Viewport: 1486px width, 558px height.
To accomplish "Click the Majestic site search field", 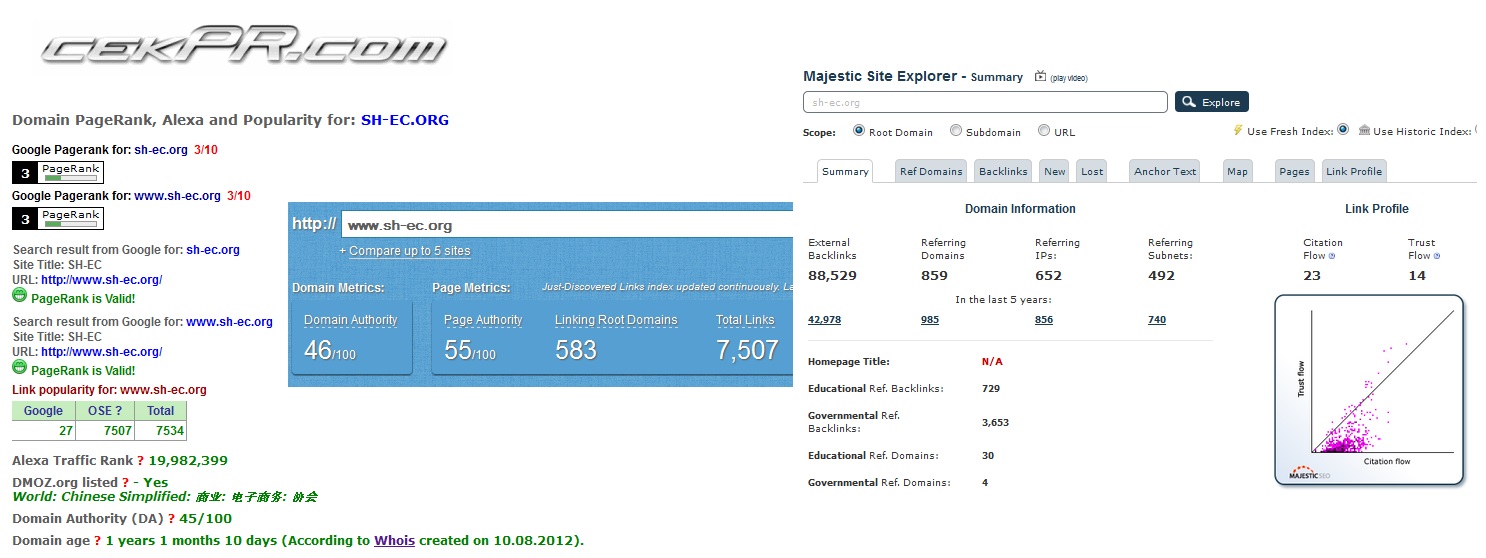I will click(985, 102).
